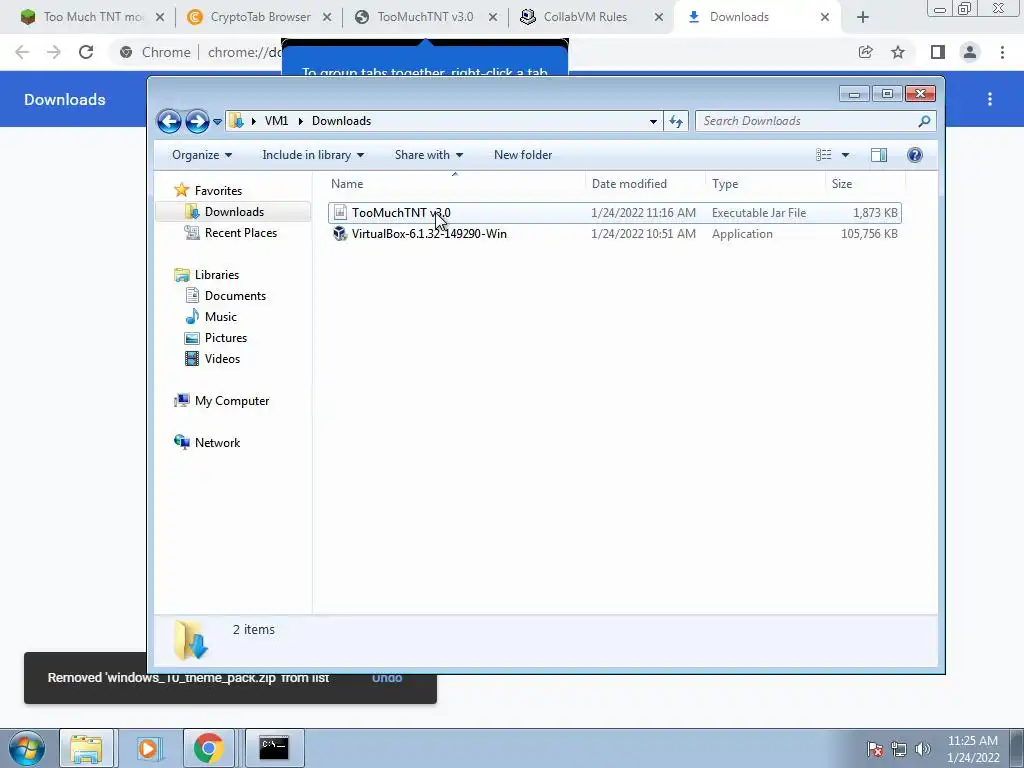Create a New folder
Viewport: 1024px width, 768px height.
(x=523, y=155)
